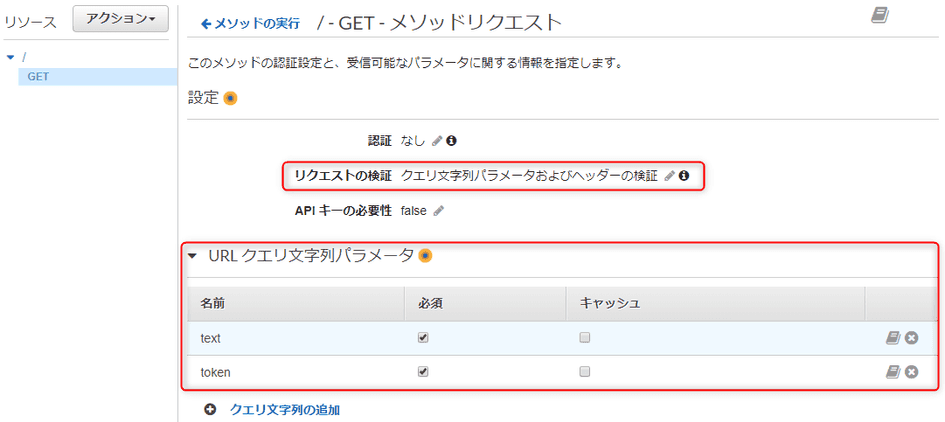Viewport: 945px width, 422px height.
Task: Show info for the 認証 setting
Action: click(x=451, y=141)
